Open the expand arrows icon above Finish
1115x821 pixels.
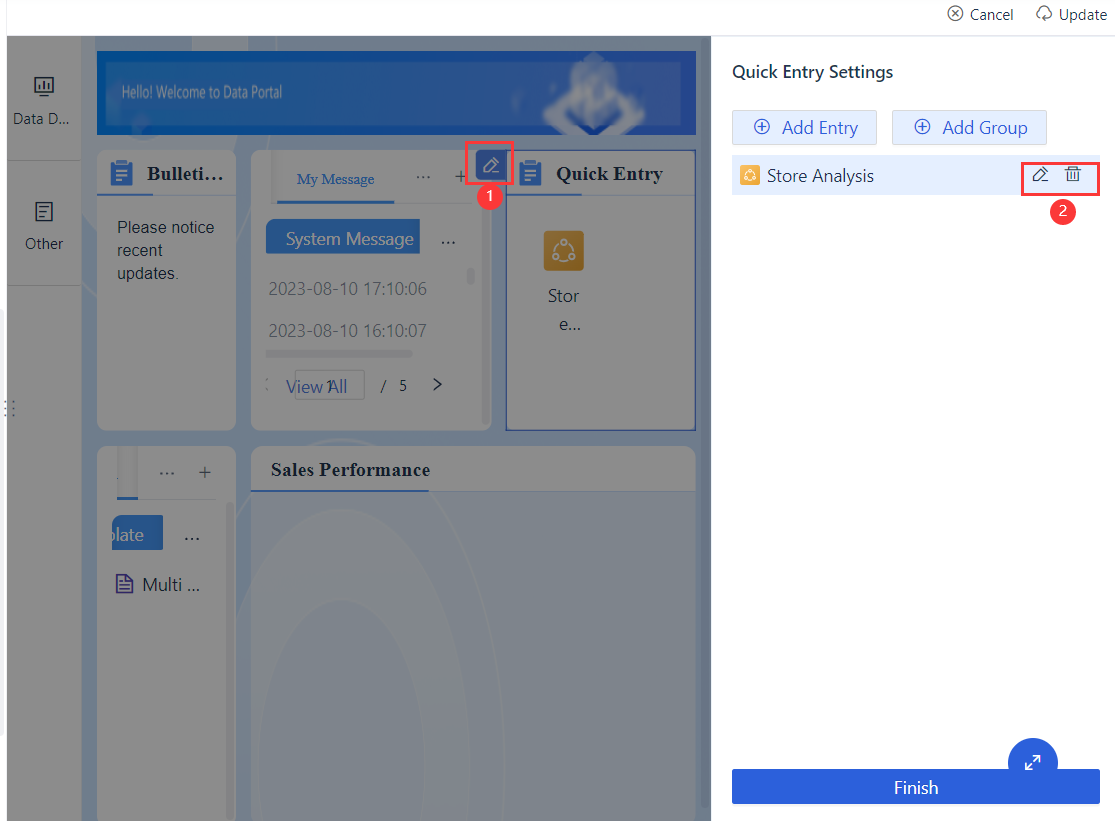coord(1032,761)
